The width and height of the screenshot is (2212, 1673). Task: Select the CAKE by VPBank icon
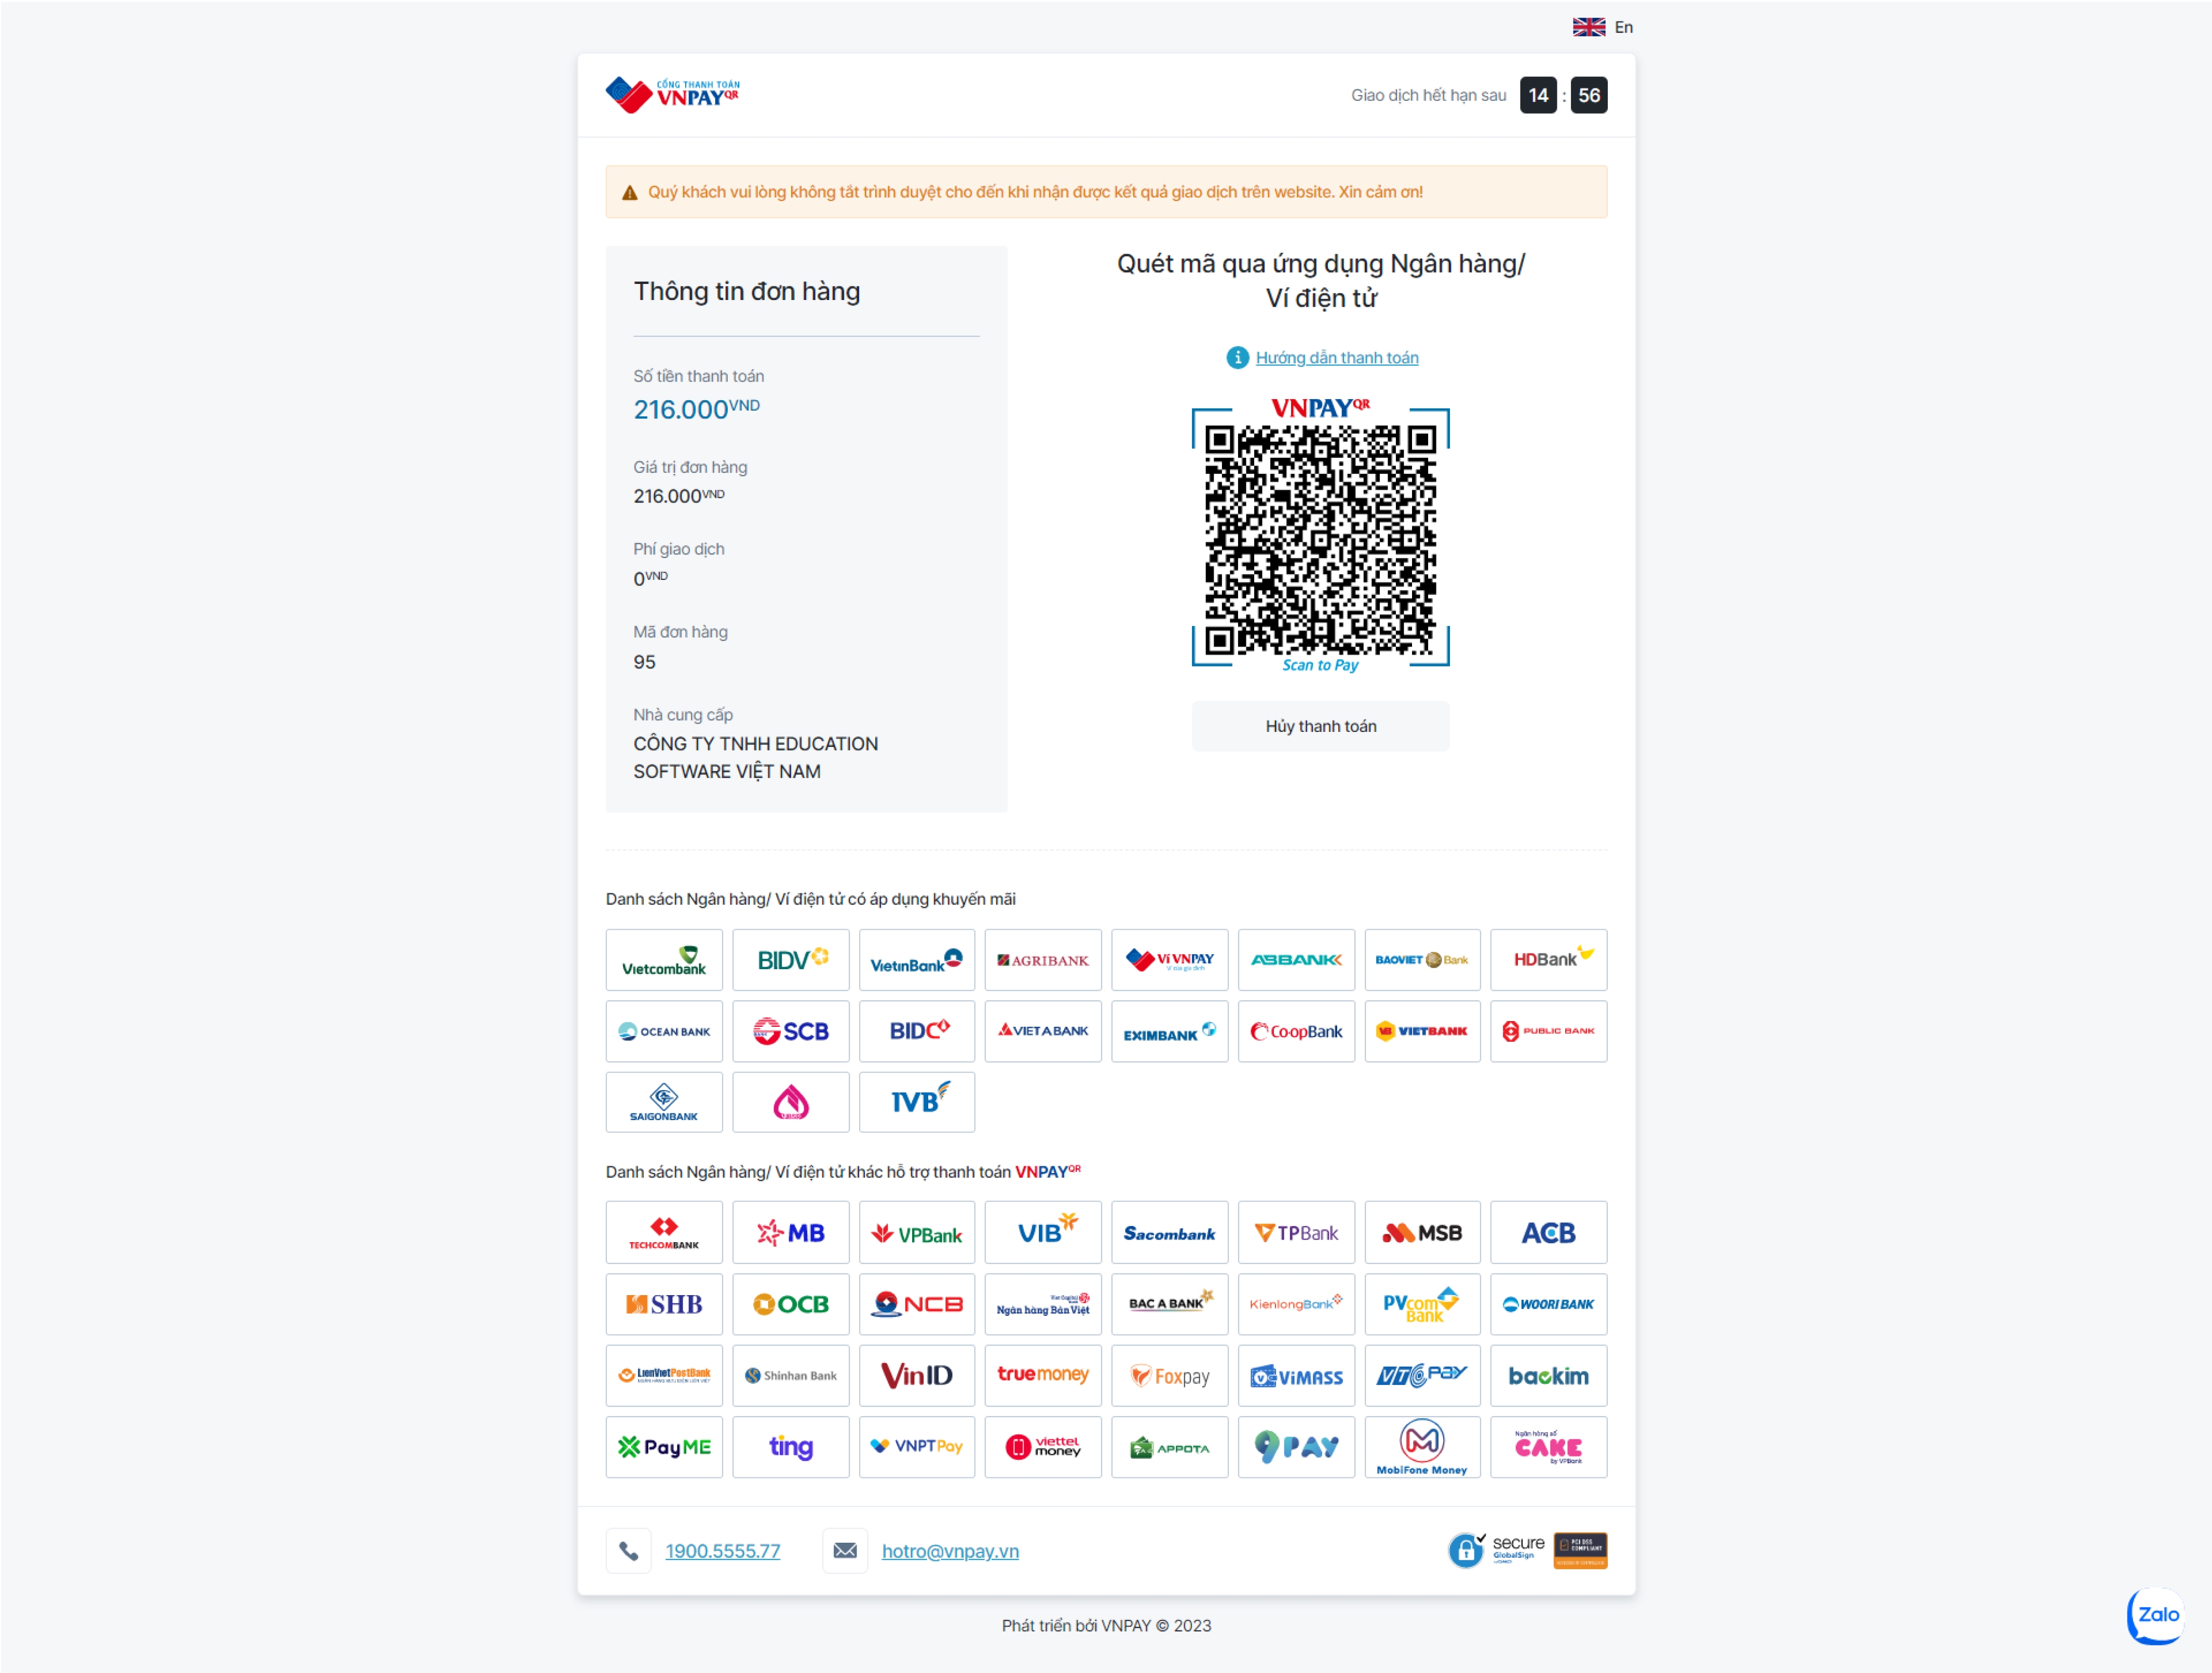pos(1548,1447)
